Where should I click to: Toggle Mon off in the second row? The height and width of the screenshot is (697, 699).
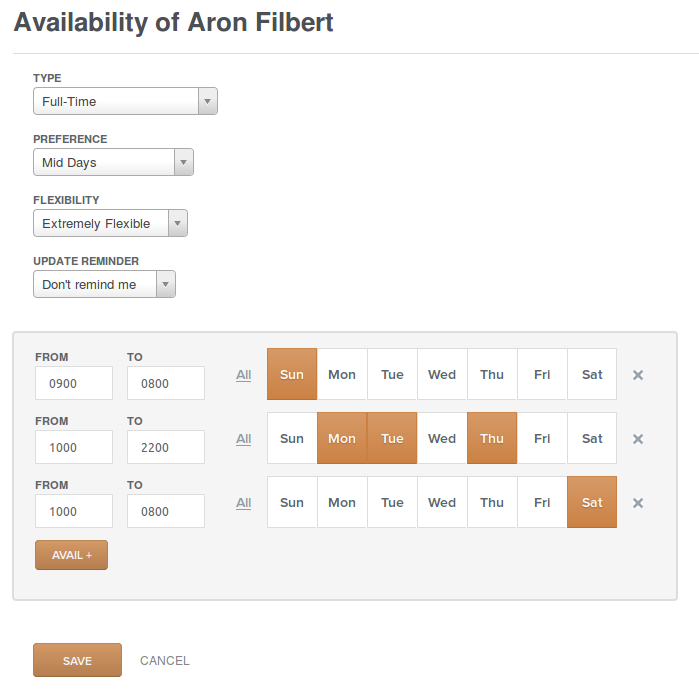point(342,438)
